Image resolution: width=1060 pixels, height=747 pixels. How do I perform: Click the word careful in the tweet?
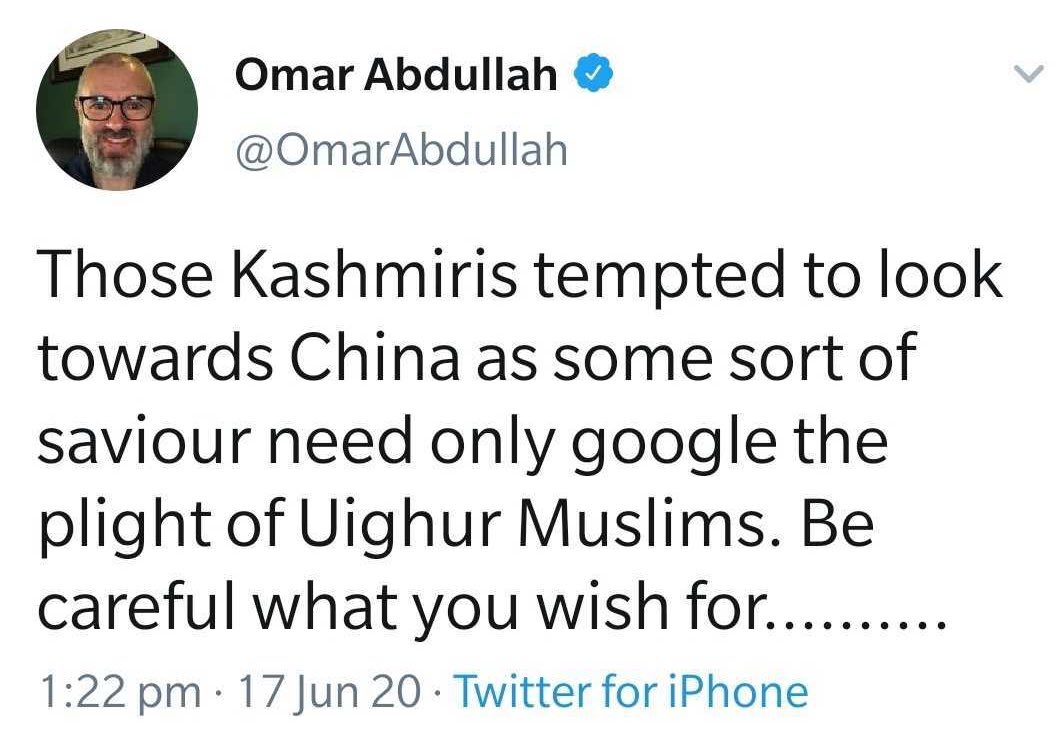(x=139, y=609)
